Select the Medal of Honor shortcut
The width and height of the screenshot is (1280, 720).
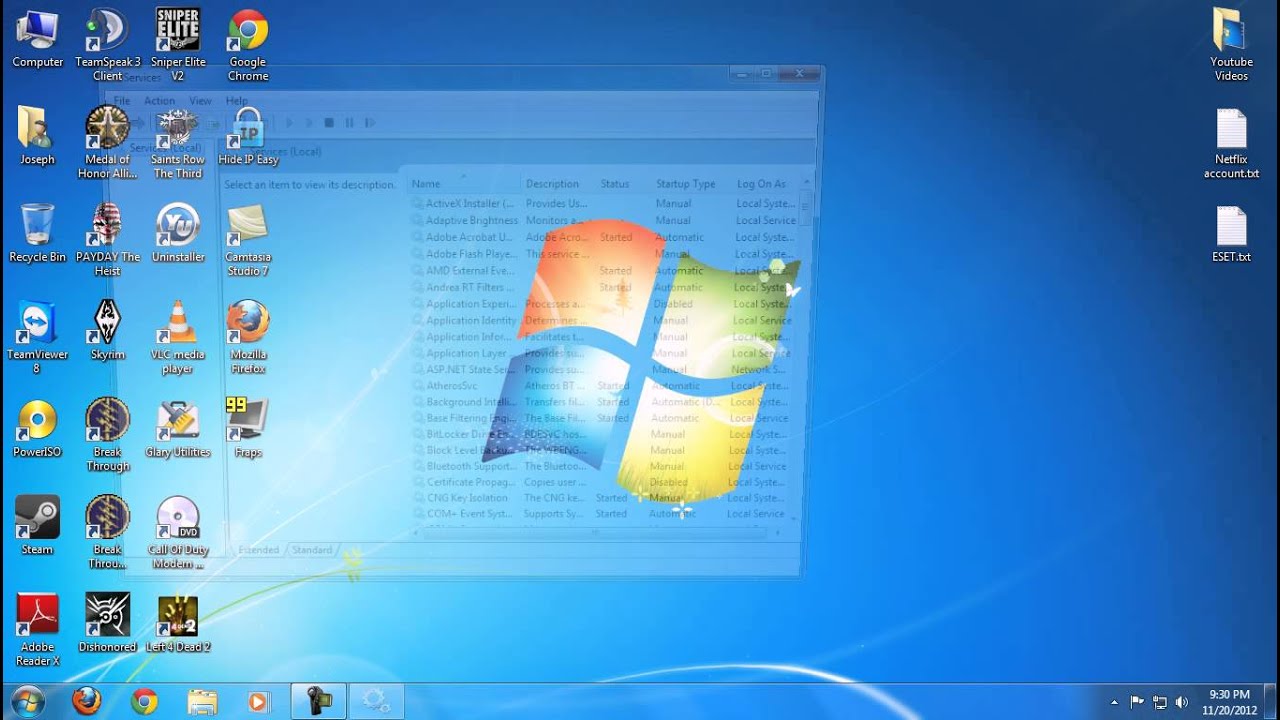click(108, 143)
